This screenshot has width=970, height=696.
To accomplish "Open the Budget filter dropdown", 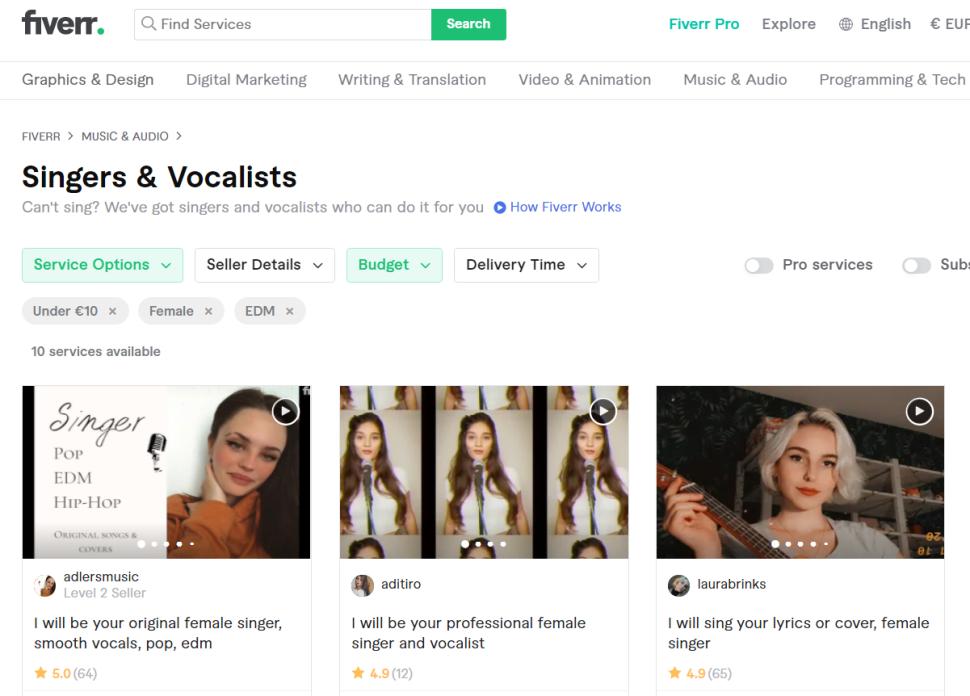I will coord(394,265).
